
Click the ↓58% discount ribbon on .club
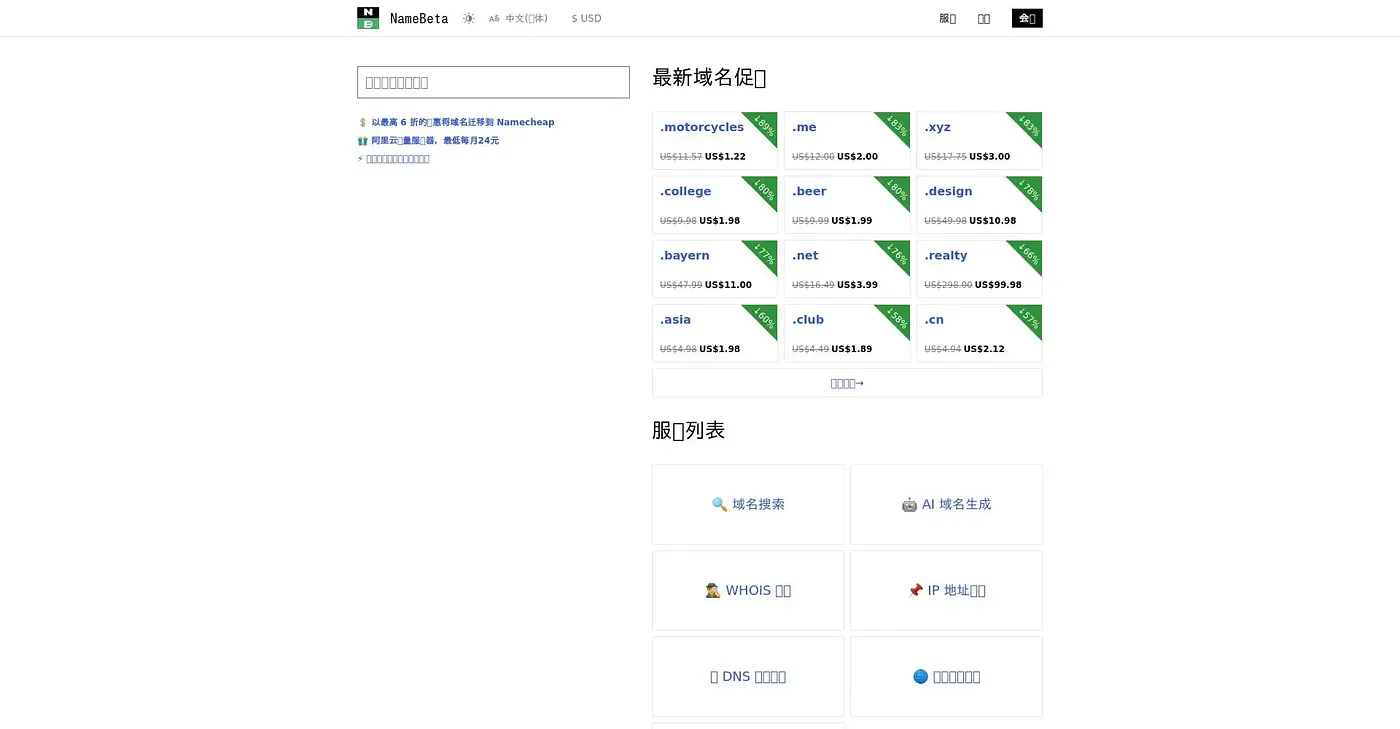(896, 318)
